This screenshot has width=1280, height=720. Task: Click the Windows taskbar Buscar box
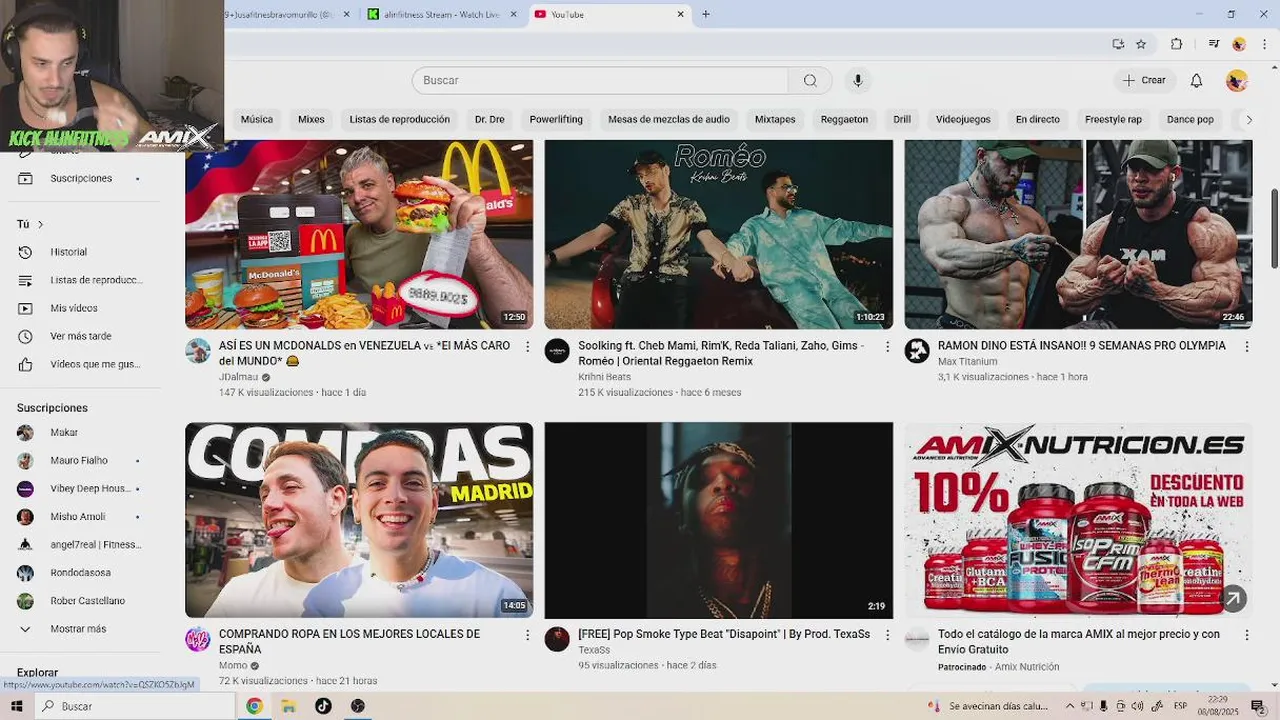135,706
